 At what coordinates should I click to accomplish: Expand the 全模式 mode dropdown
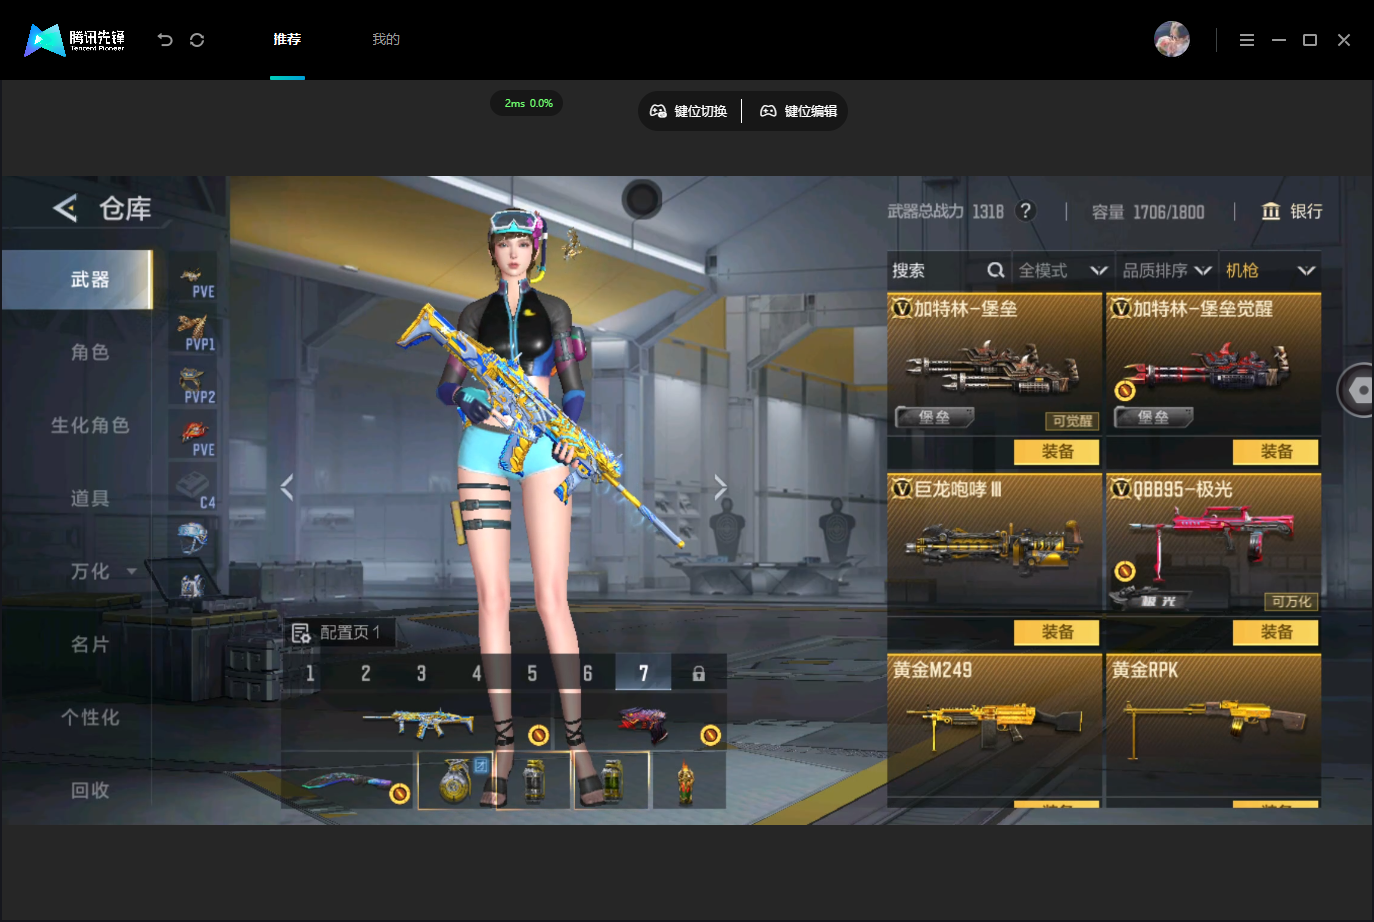1062,270
